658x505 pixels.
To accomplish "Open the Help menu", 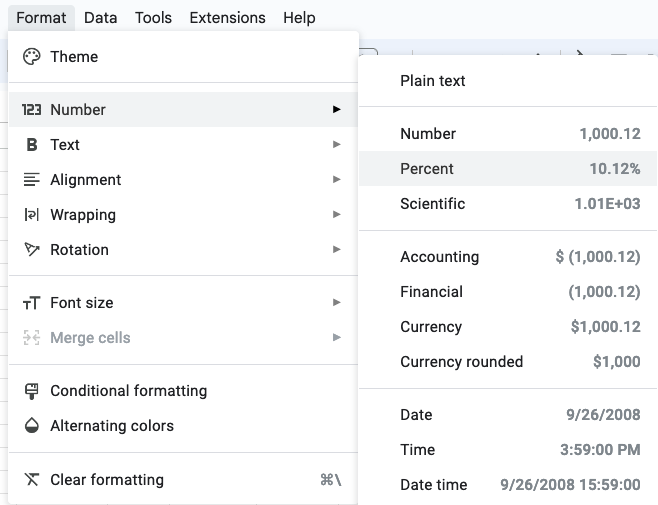I will coord(299,18).
